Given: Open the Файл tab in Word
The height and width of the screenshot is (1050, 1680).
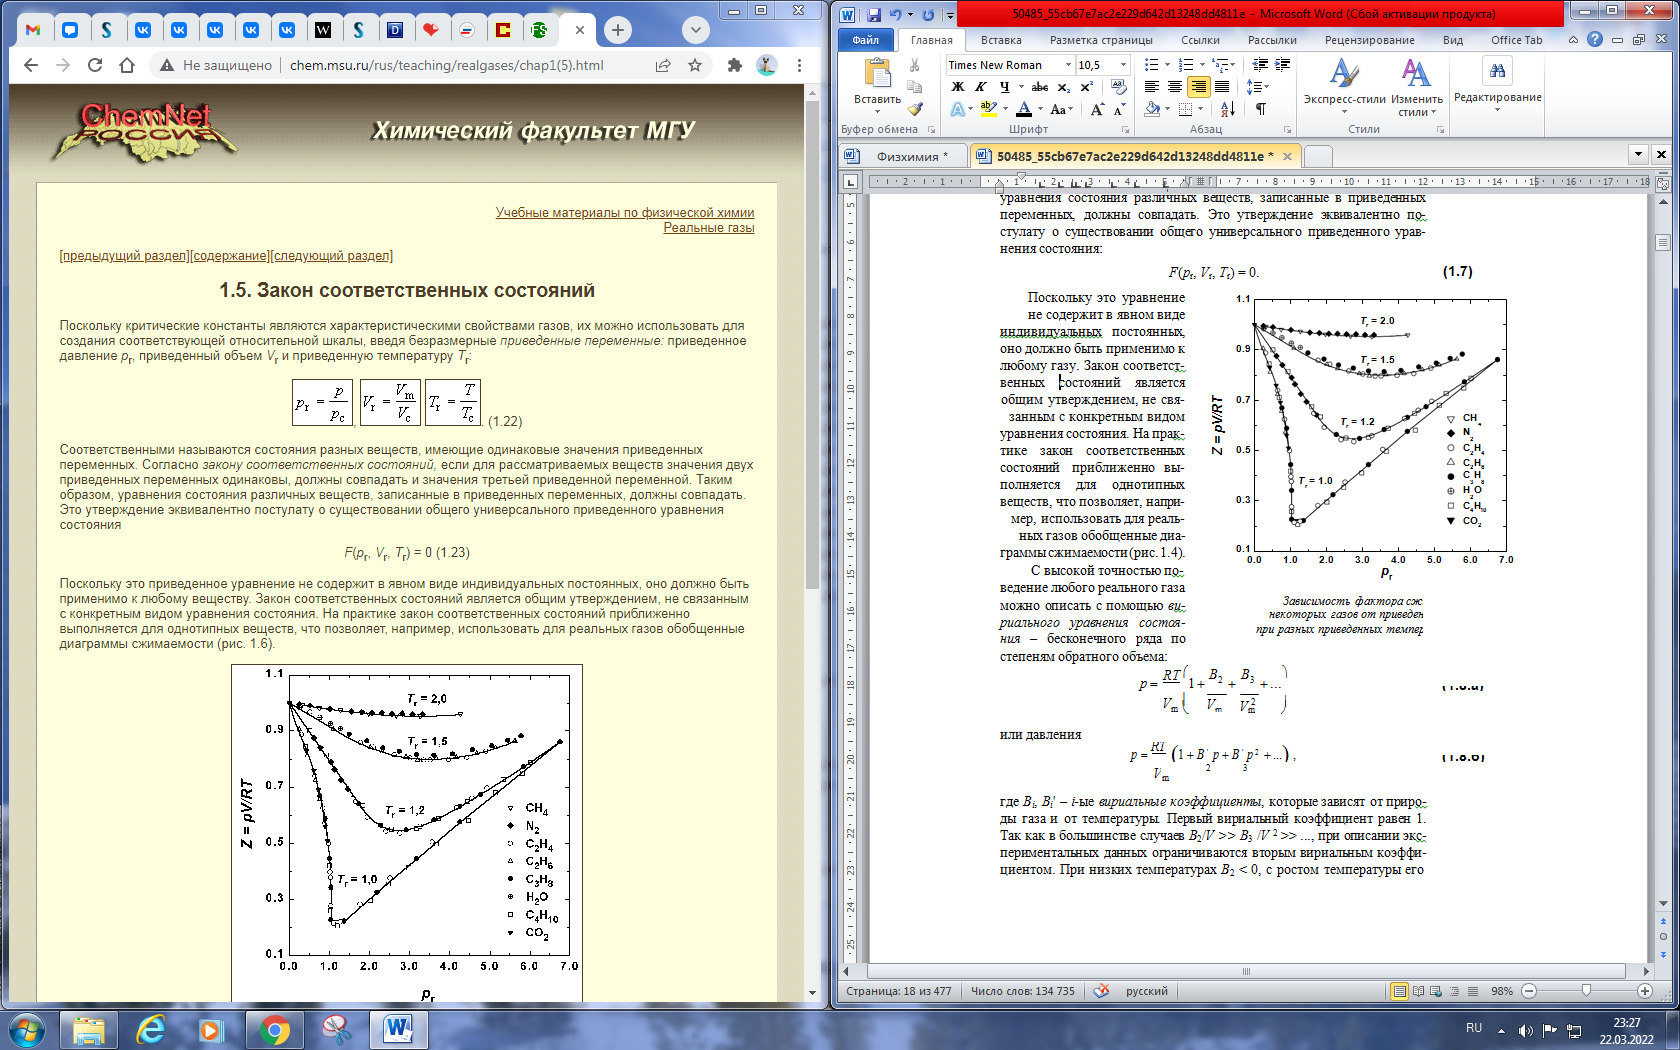Looking at the screenshot, I should [865, 40].
